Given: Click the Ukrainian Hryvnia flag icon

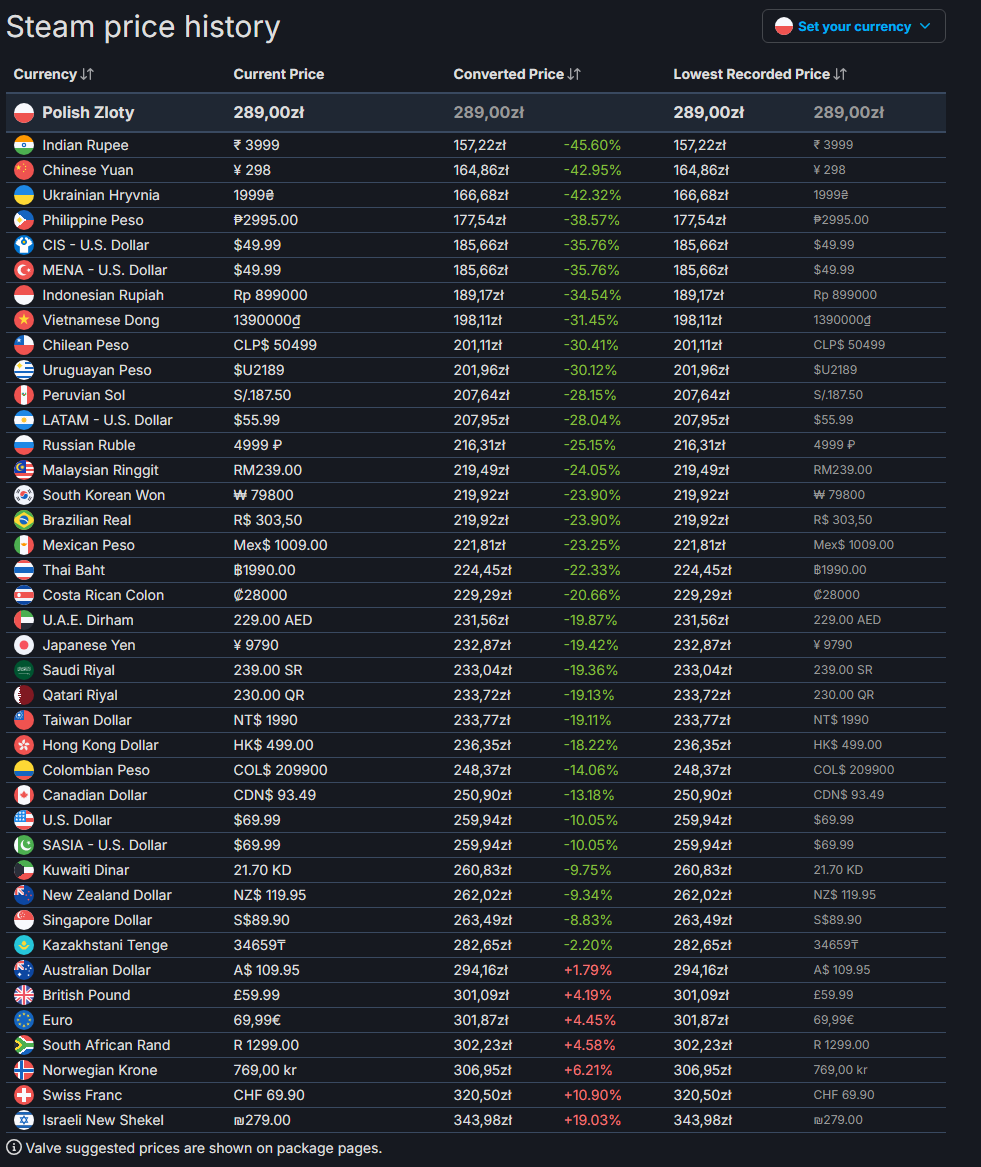Looking at the screenshot, I should click(24, 195).
